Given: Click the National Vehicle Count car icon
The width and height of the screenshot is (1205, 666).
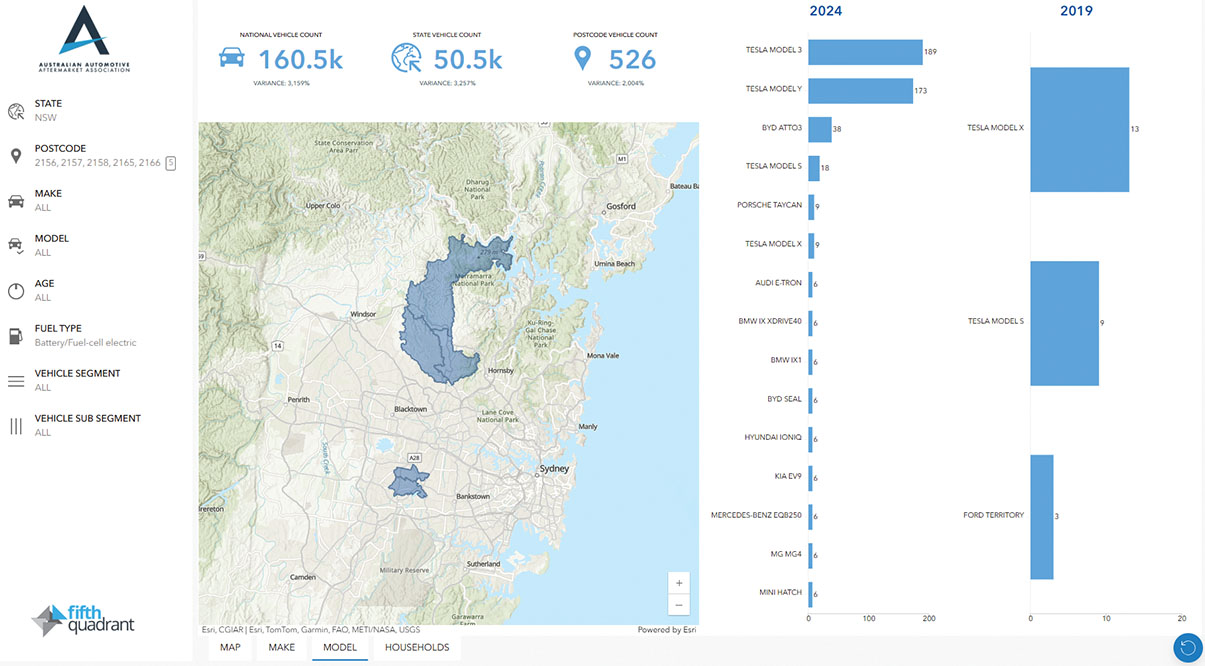Looking at the screenshot, I should click(x=231, y=59).
